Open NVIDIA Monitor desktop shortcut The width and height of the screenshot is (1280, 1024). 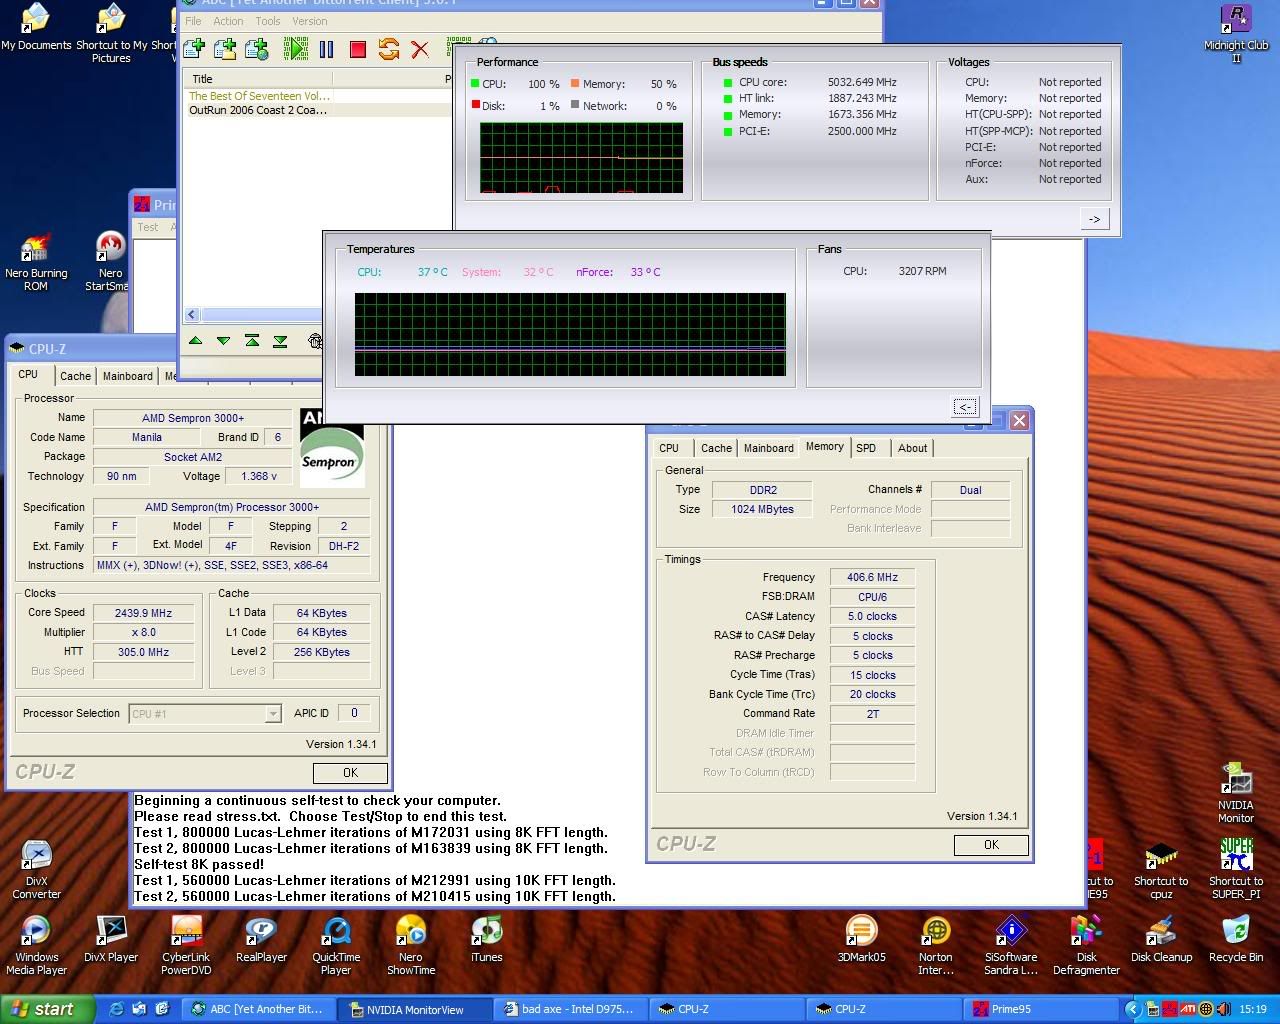click(x=1236, y=793)
